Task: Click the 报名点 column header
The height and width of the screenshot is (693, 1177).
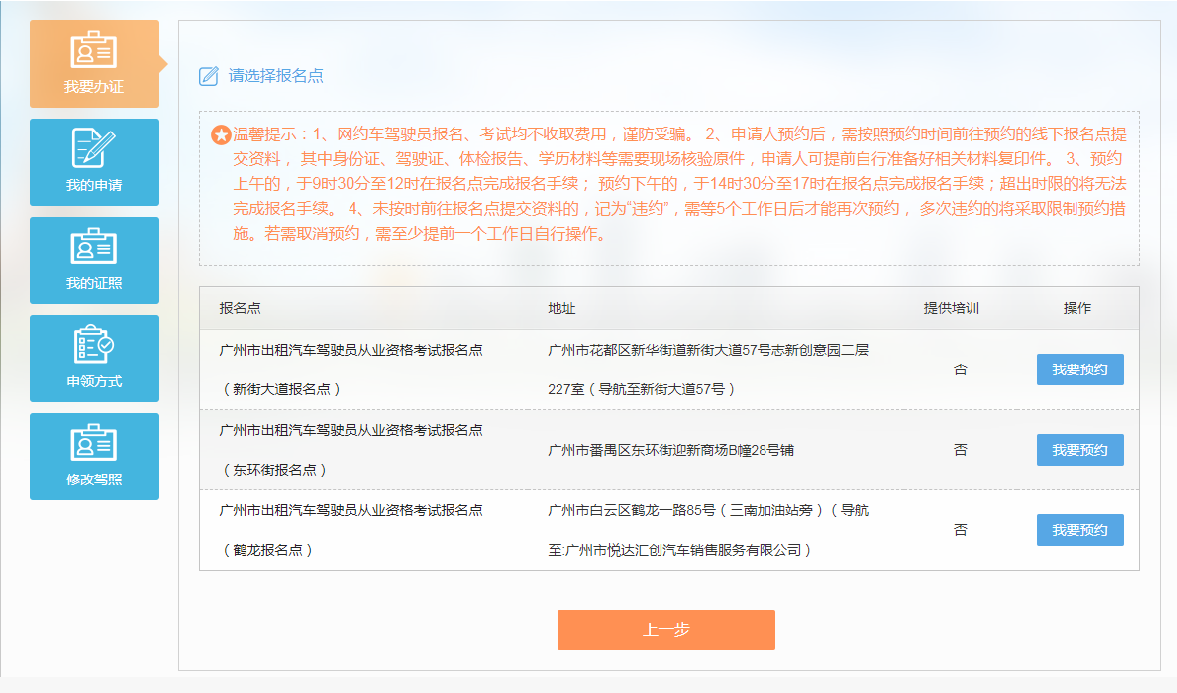Action: click(240, 308)
